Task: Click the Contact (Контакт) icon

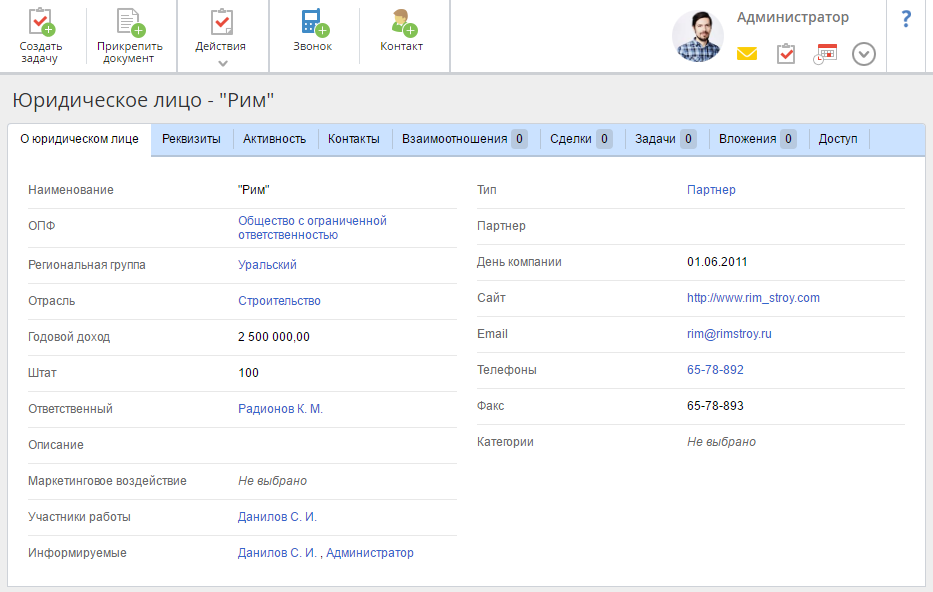Action: click(x=402, y=23)
